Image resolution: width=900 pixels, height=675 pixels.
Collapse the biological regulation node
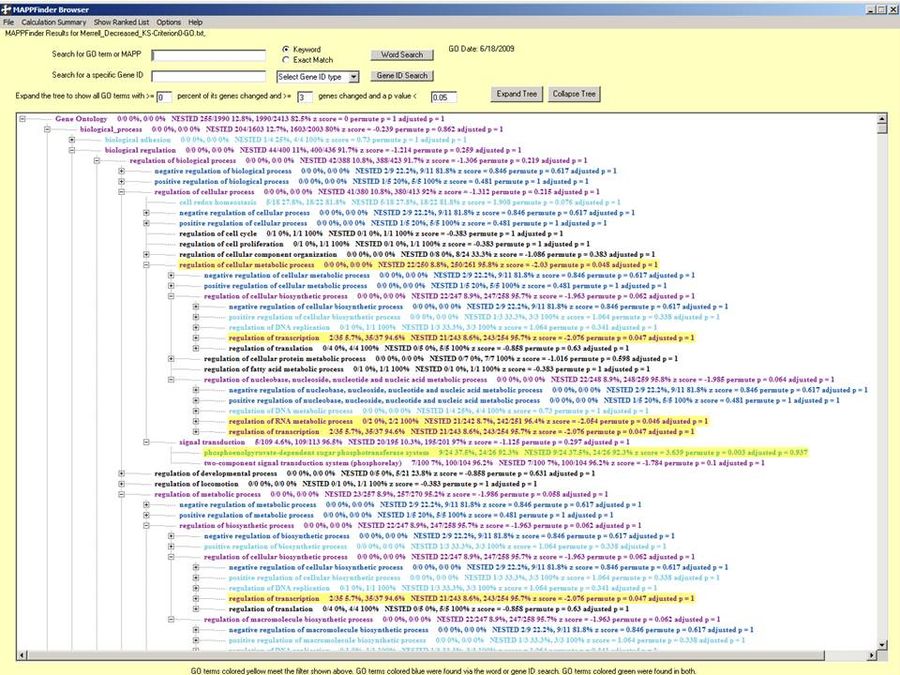coord(72,150)
